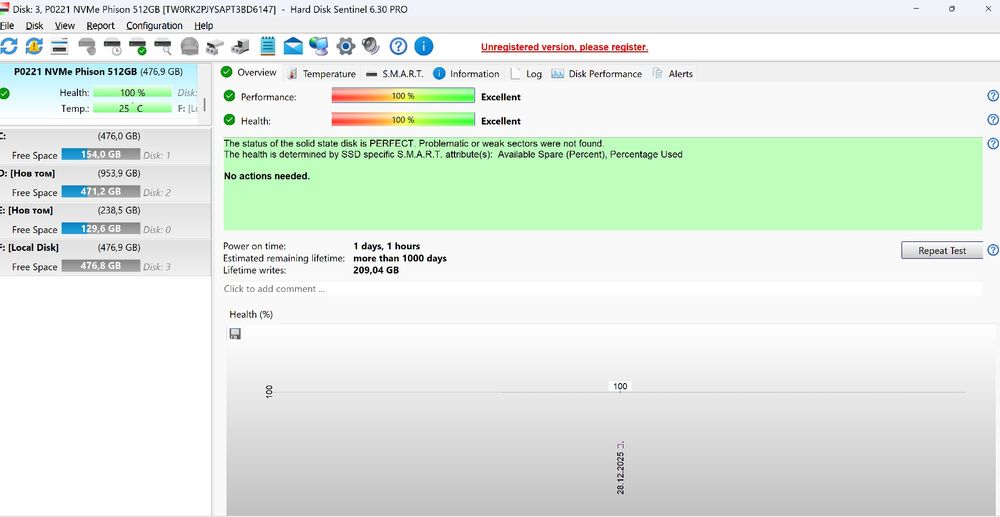This screenshot has height=517, width=1000.
Task: Select the E: [Нов том] drive entry
Action: [x=105, y=219]
